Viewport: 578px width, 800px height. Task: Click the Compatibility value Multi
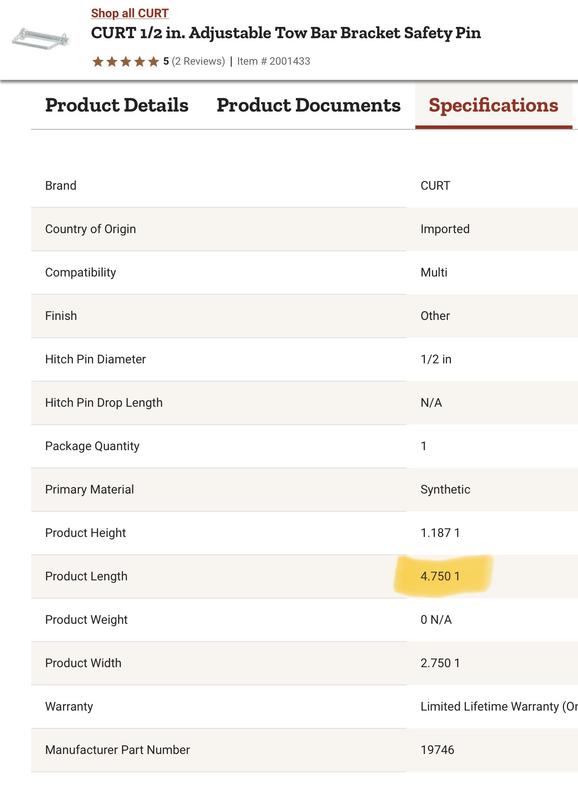(434, 272)
